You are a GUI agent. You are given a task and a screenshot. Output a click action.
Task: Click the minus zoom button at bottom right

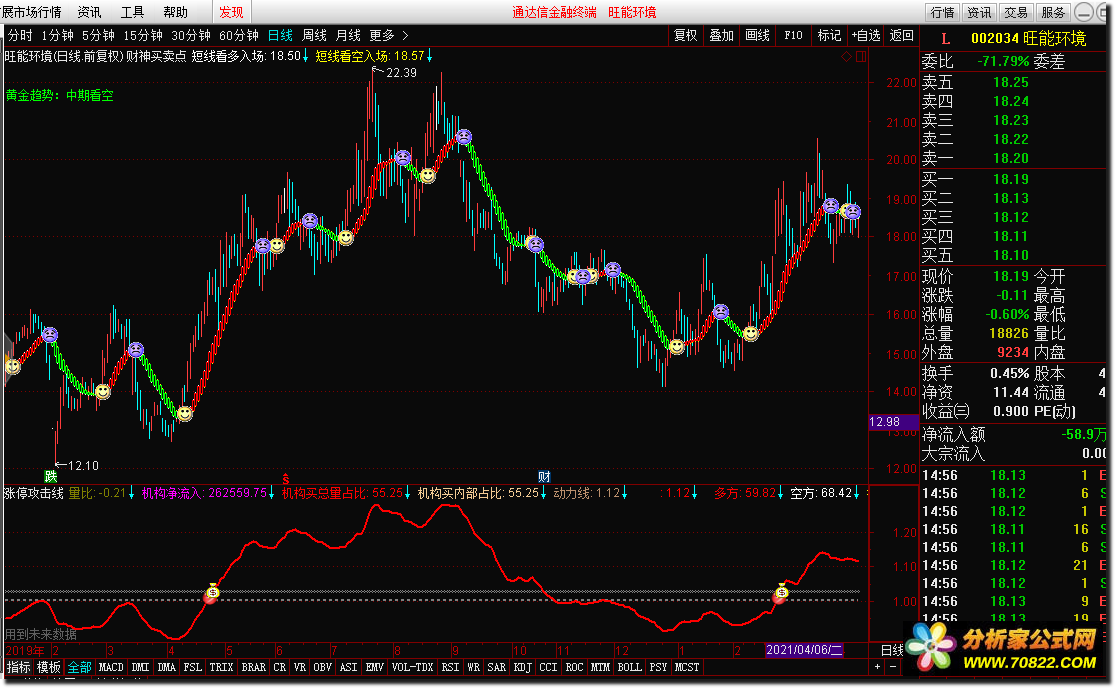893,667
